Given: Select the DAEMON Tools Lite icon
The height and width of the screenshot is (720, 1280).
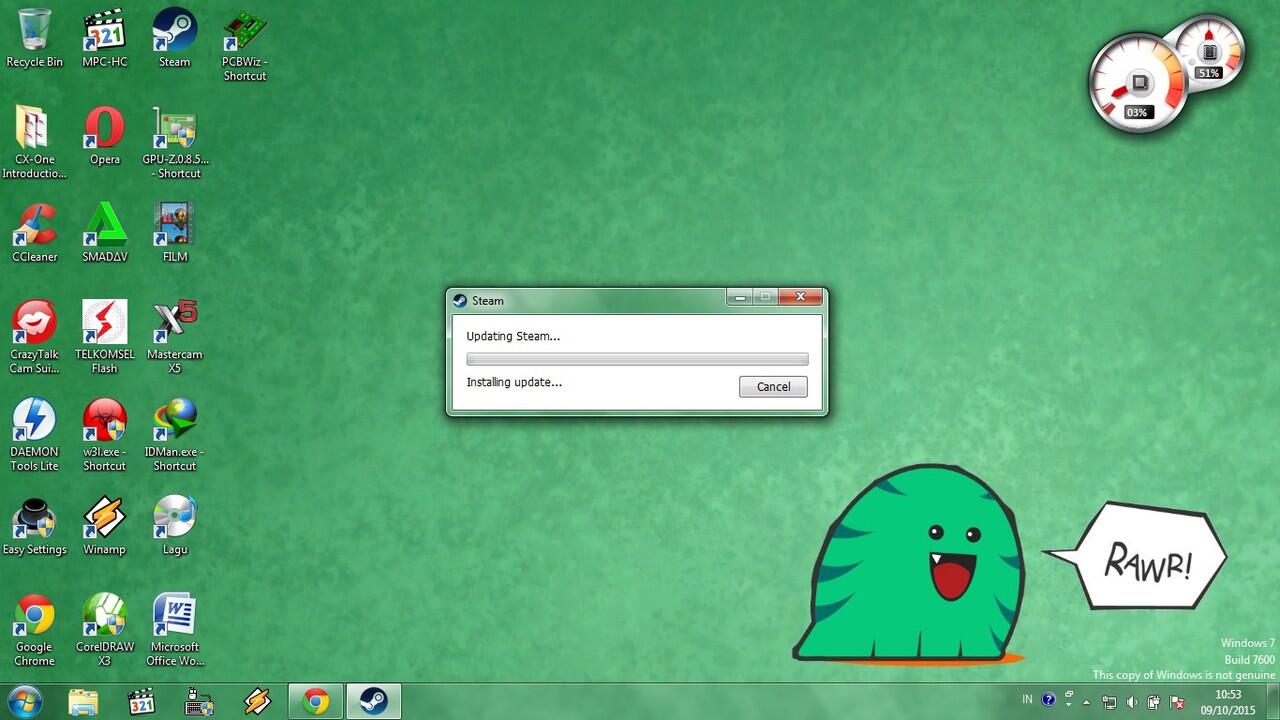Looking at the screenshot, I should (35, 435).
